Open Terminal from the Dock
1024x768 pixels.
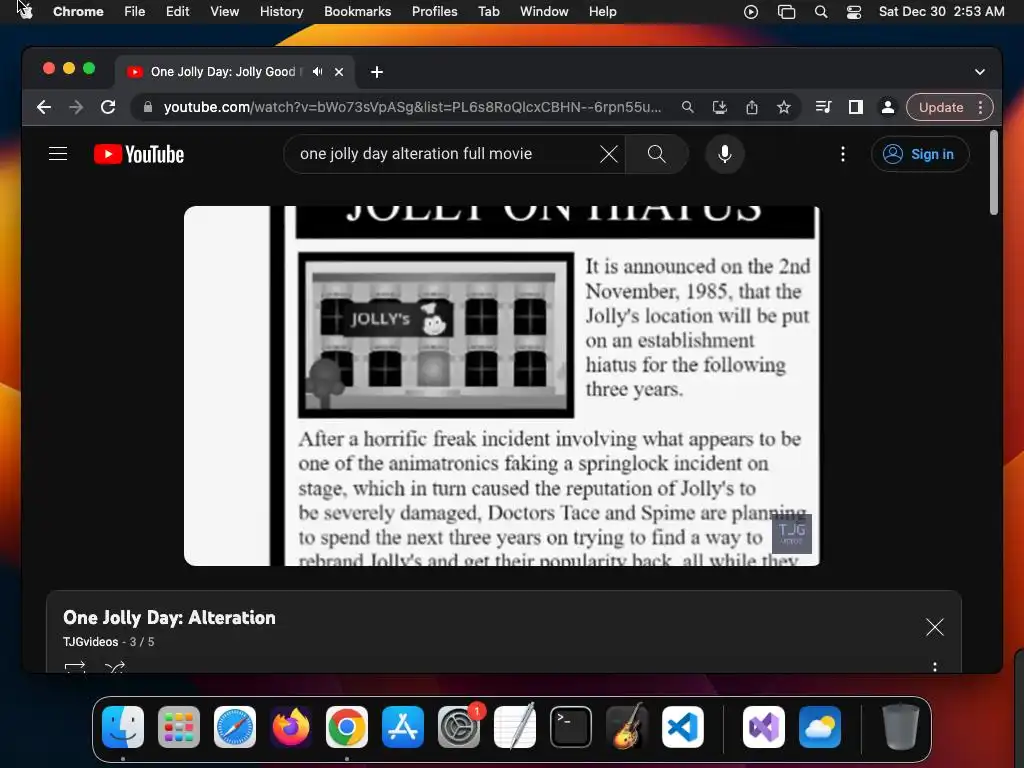point(571,727)
